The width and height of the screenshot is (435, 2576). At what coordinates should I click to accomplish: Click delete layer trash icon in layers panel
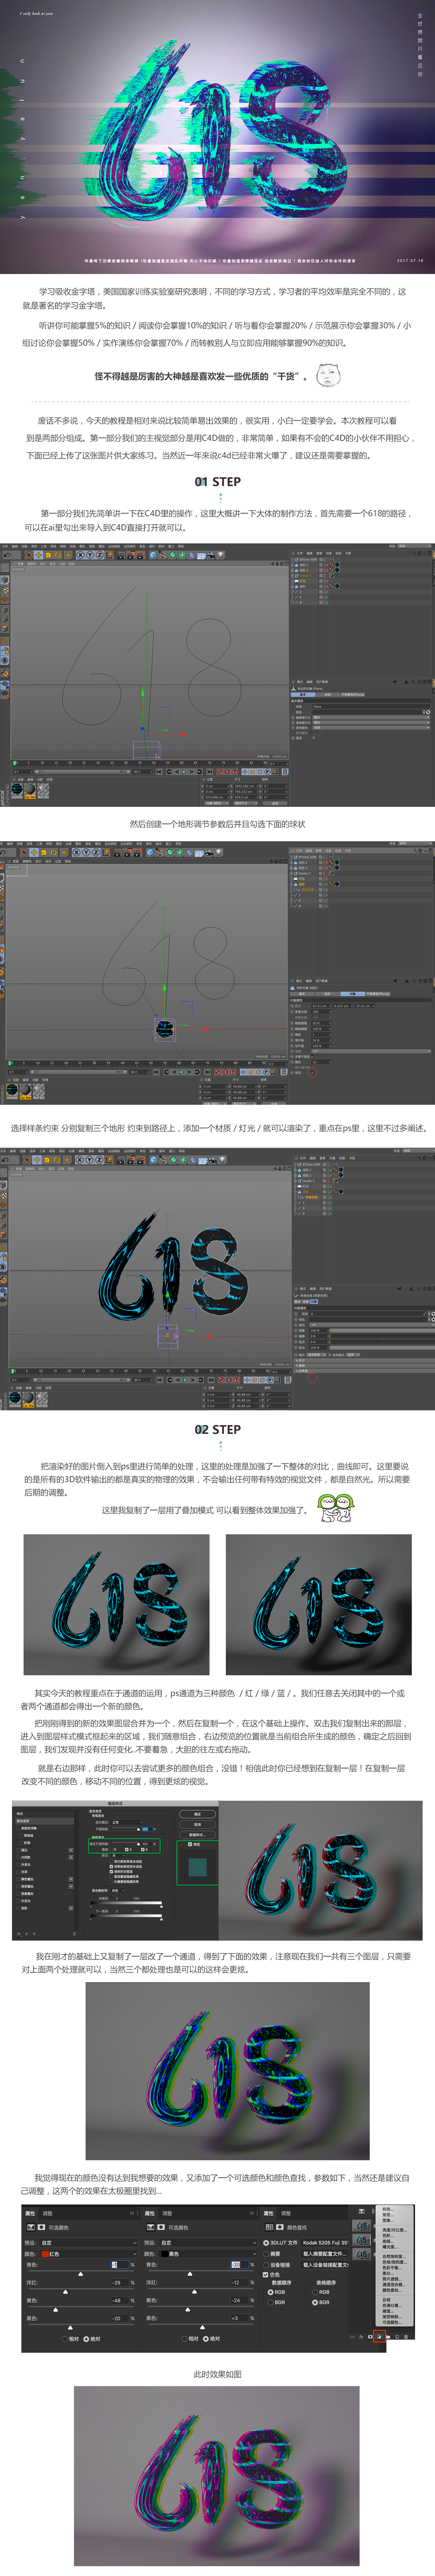point(406,2337)
